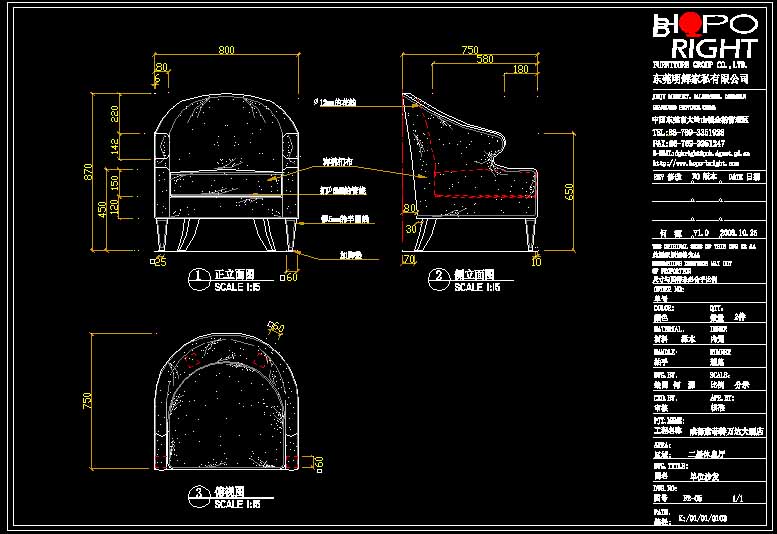
Task: Select the K:/01/01/0103 file path
Action: tap(703, 519)
